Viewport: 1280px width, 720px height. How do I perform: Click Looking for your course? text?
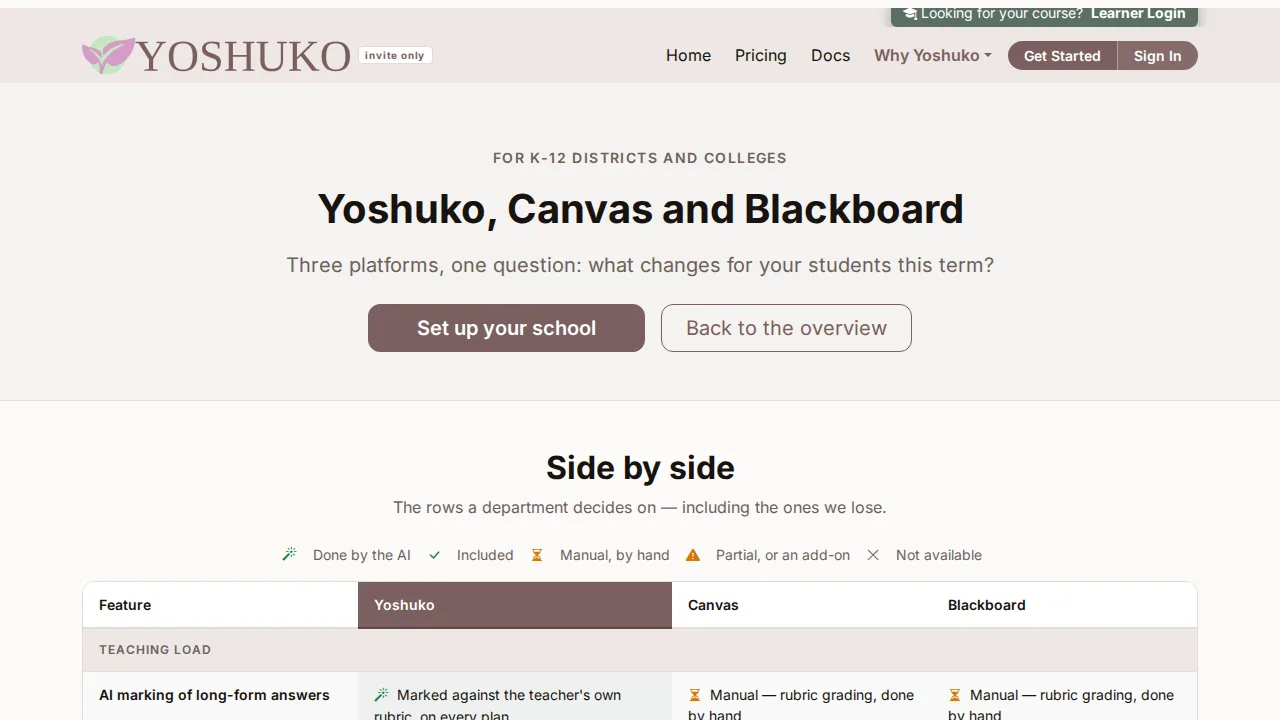(1002, 14)
